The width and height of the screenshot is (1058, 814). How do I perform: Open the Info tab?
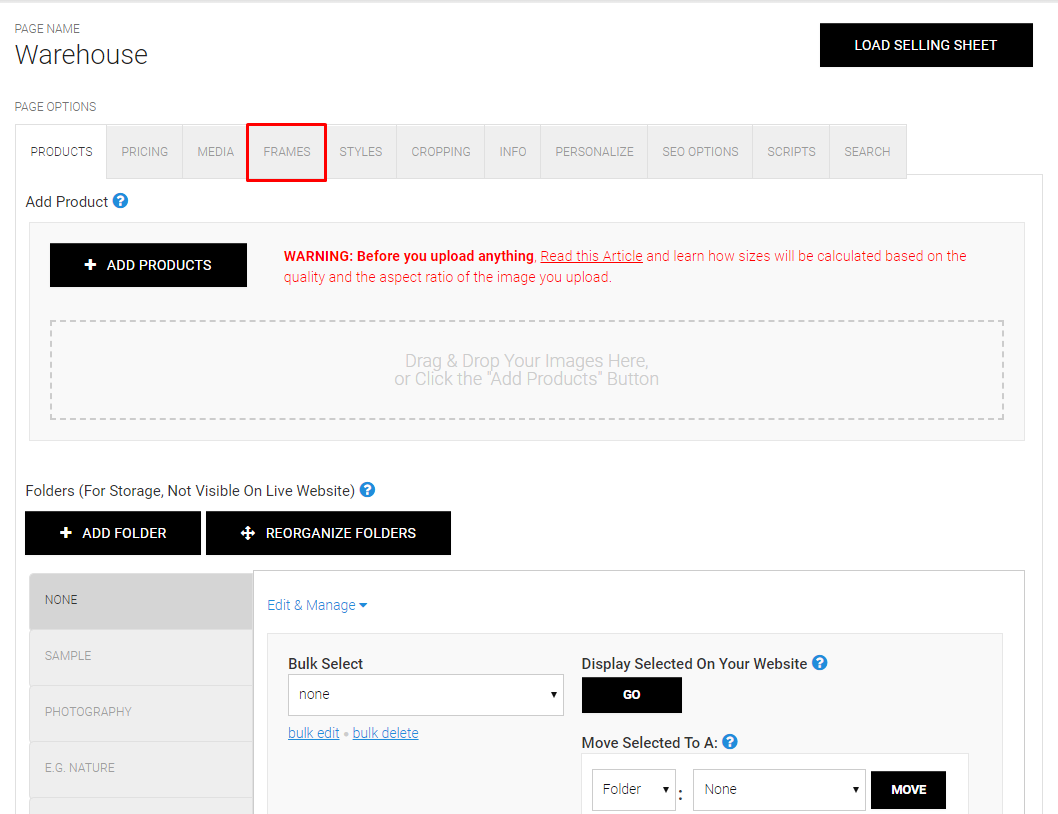pyautogui.click(x=513, y=152)
